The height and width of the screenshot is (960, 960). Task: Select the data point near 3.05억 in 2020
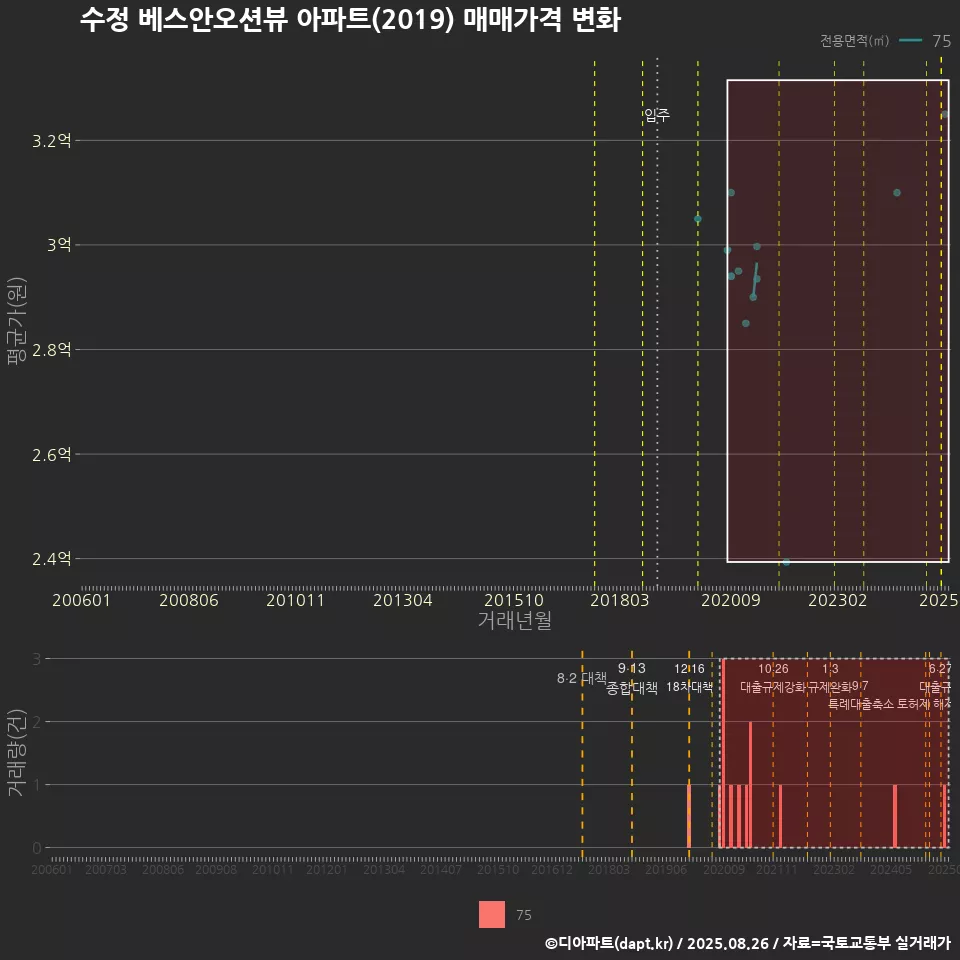pos(696,217)
